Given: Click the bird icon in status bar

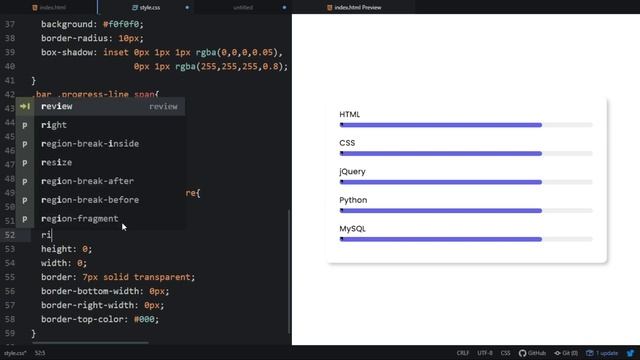Looking at the screenshot, I should pyautogui.click(x=631, y=353).
